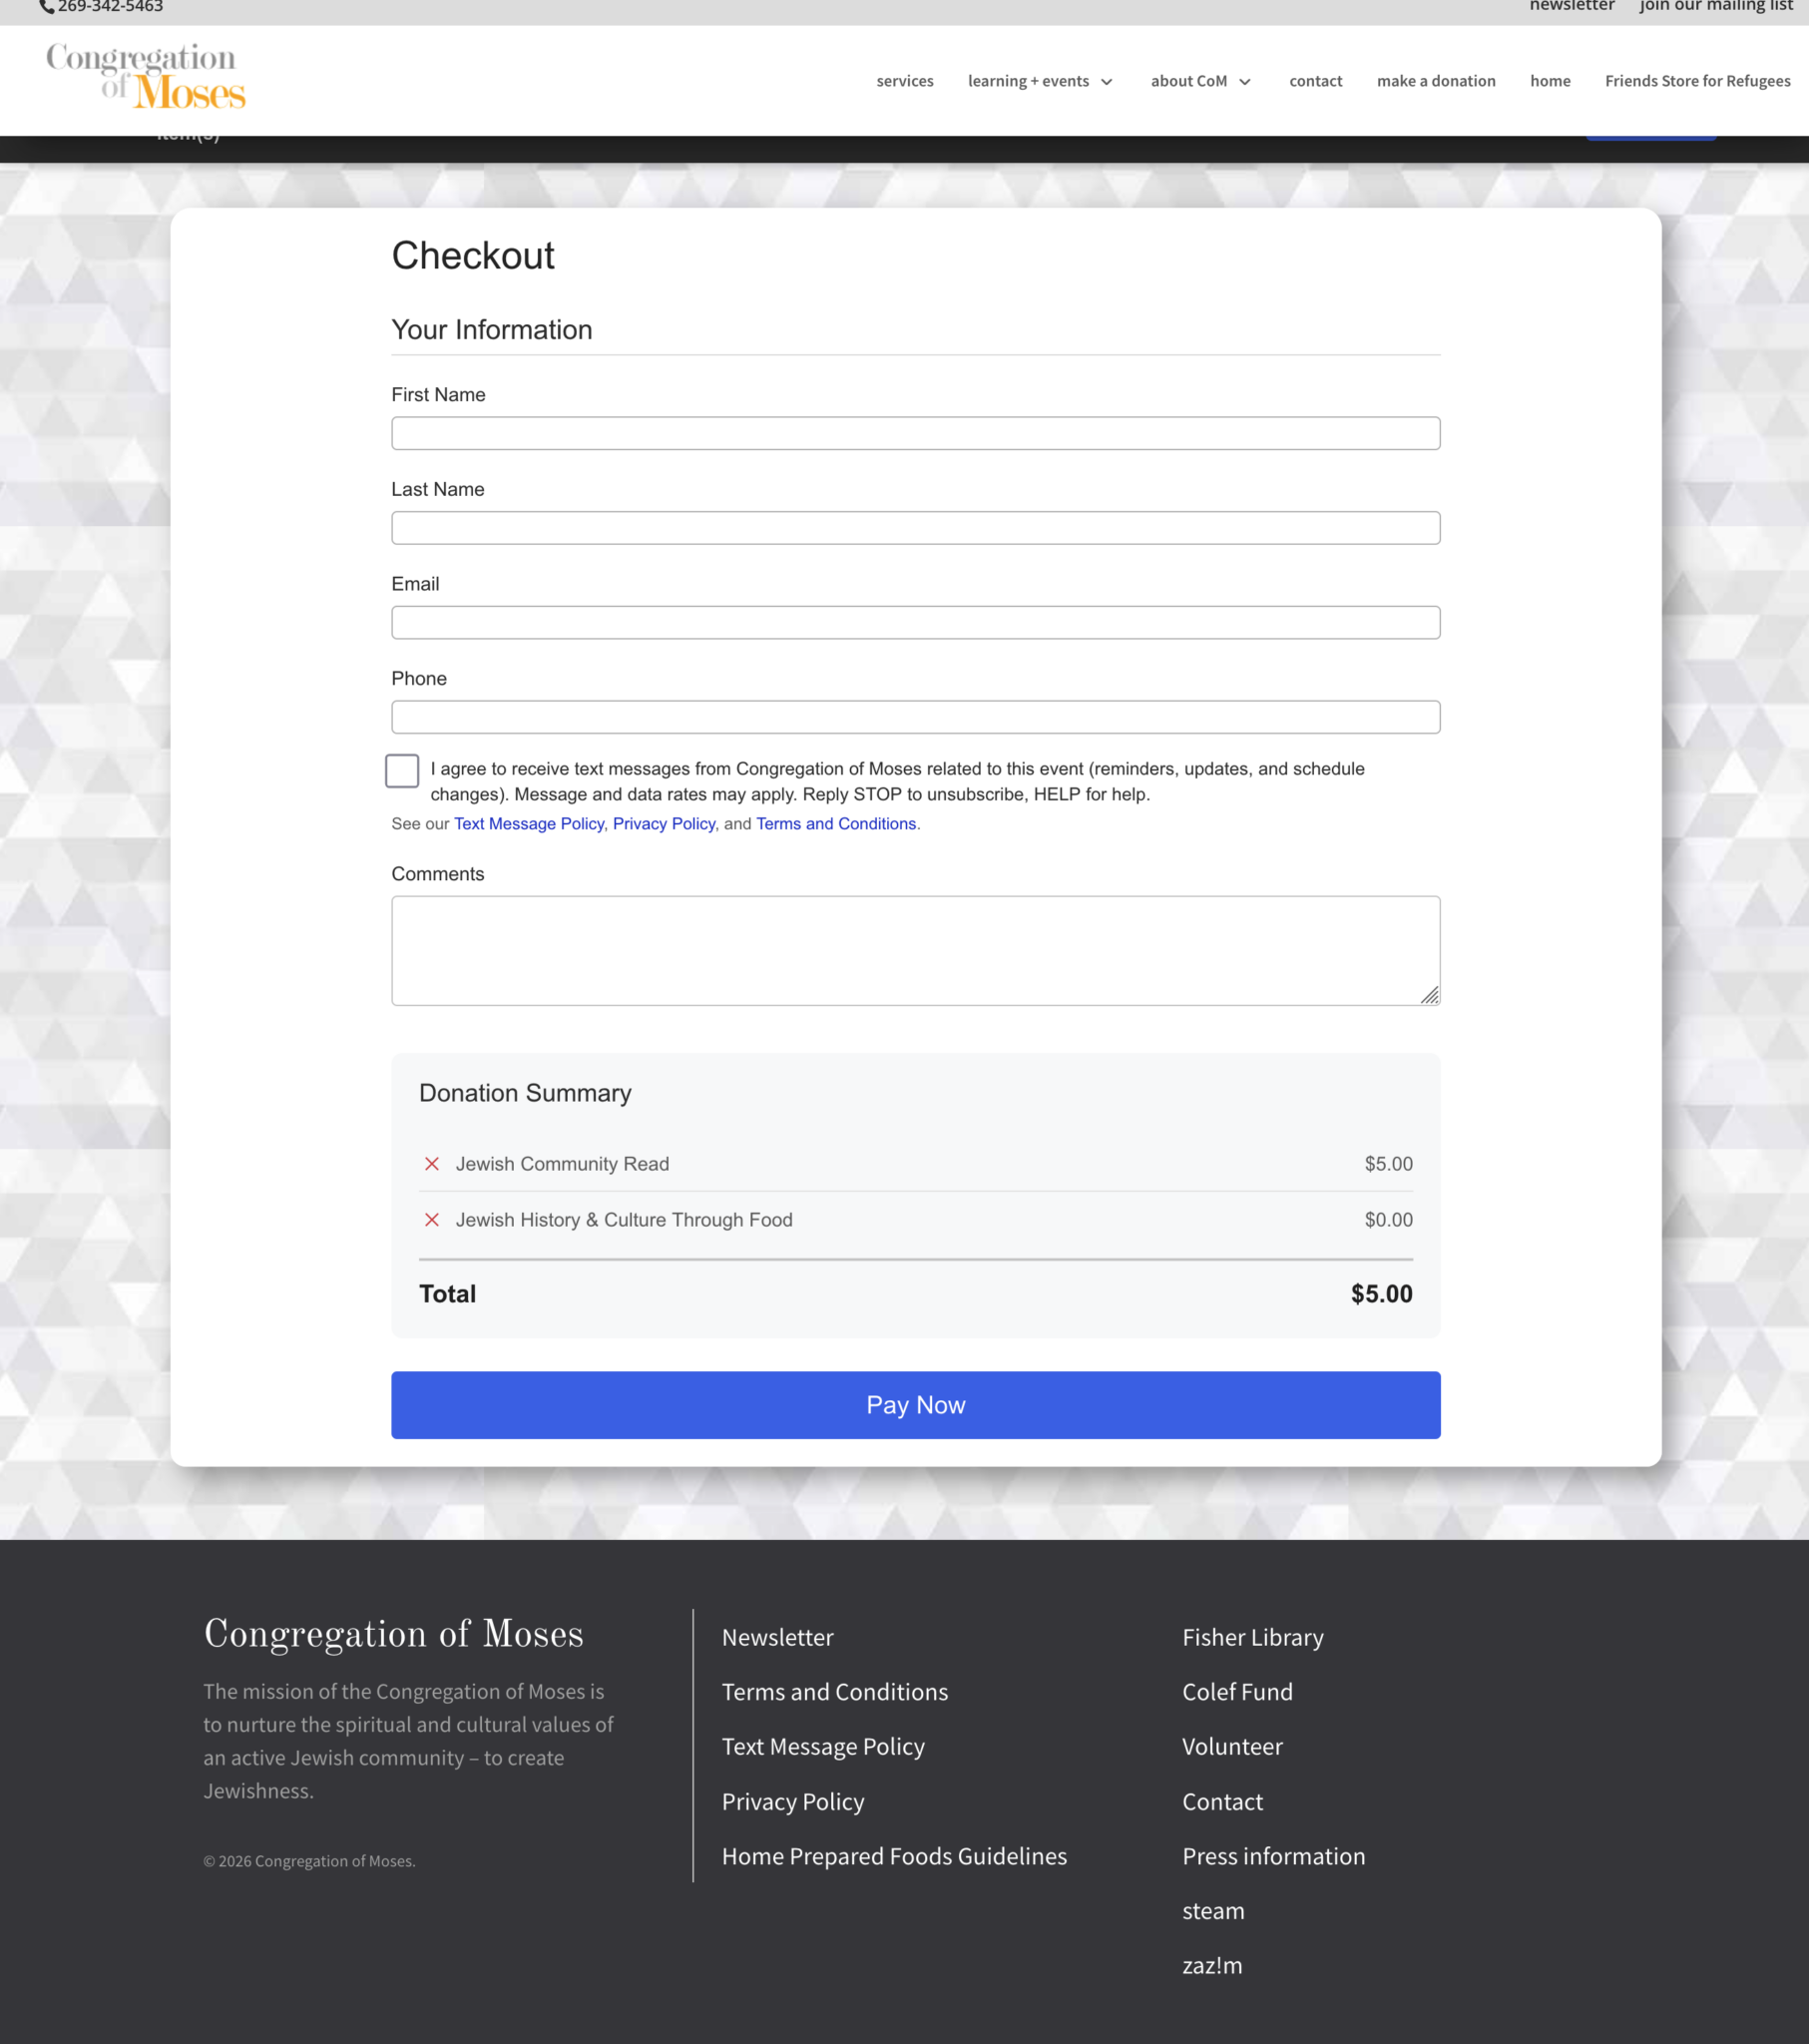Click the phone icon in top bar

[x=46, y=7]
